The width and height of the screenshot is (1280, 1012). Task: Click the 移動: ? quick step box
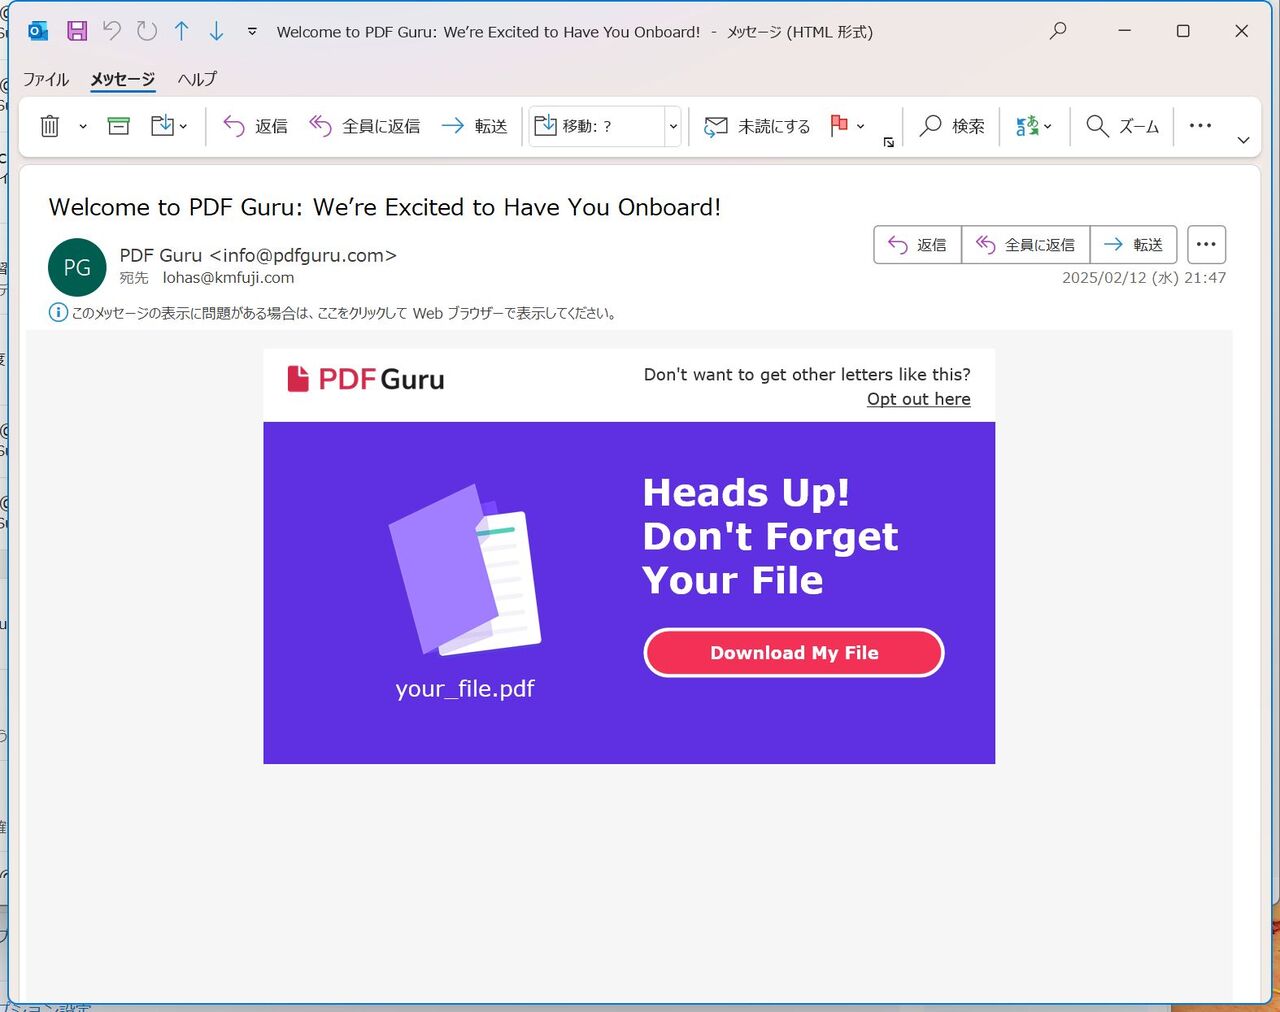click(x=597, y=126)
